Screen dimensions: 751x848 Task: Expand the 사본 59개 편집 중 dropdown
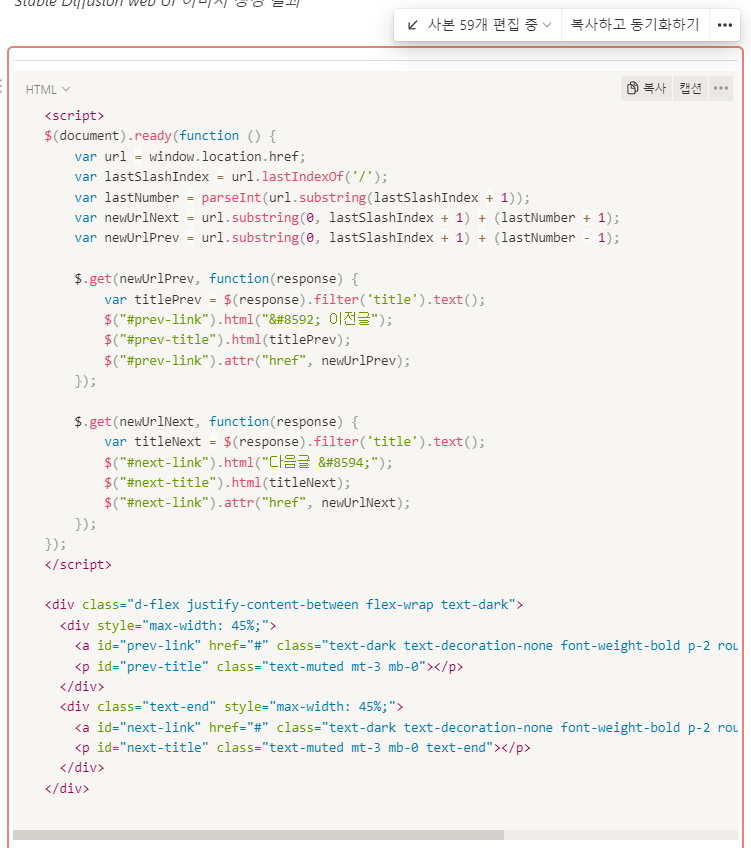[x=479, y=25]
